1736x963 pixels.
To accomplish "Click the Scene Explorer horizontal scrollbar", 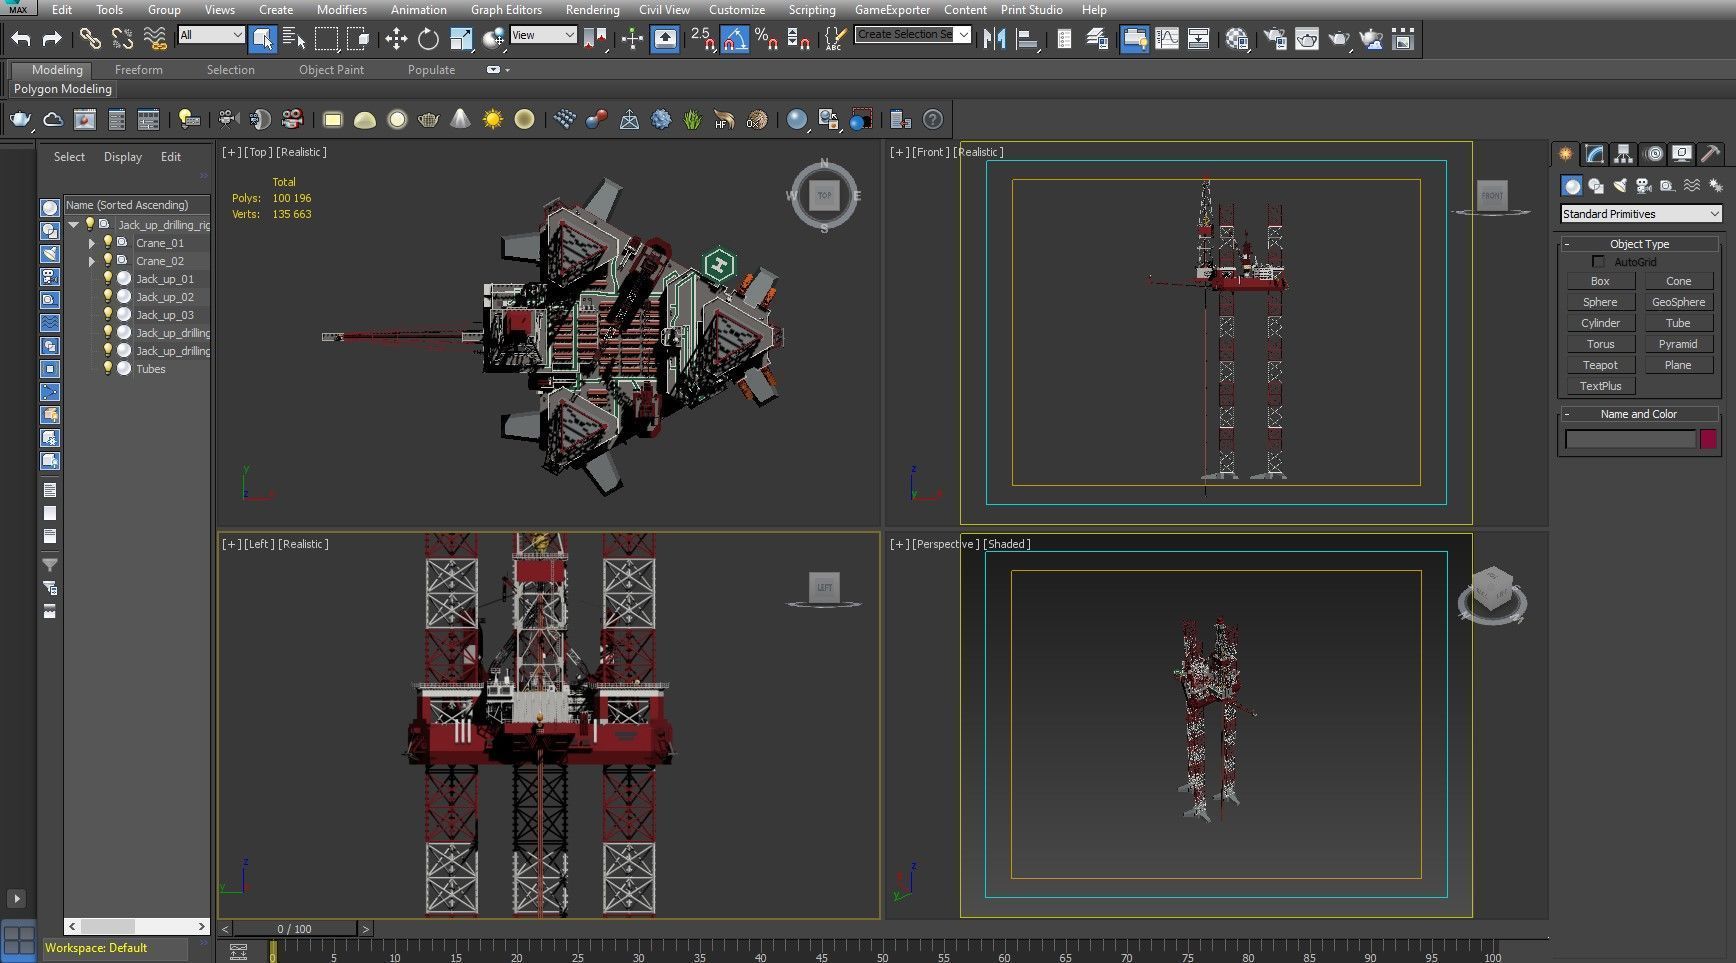I will click(x=136, y=927).
